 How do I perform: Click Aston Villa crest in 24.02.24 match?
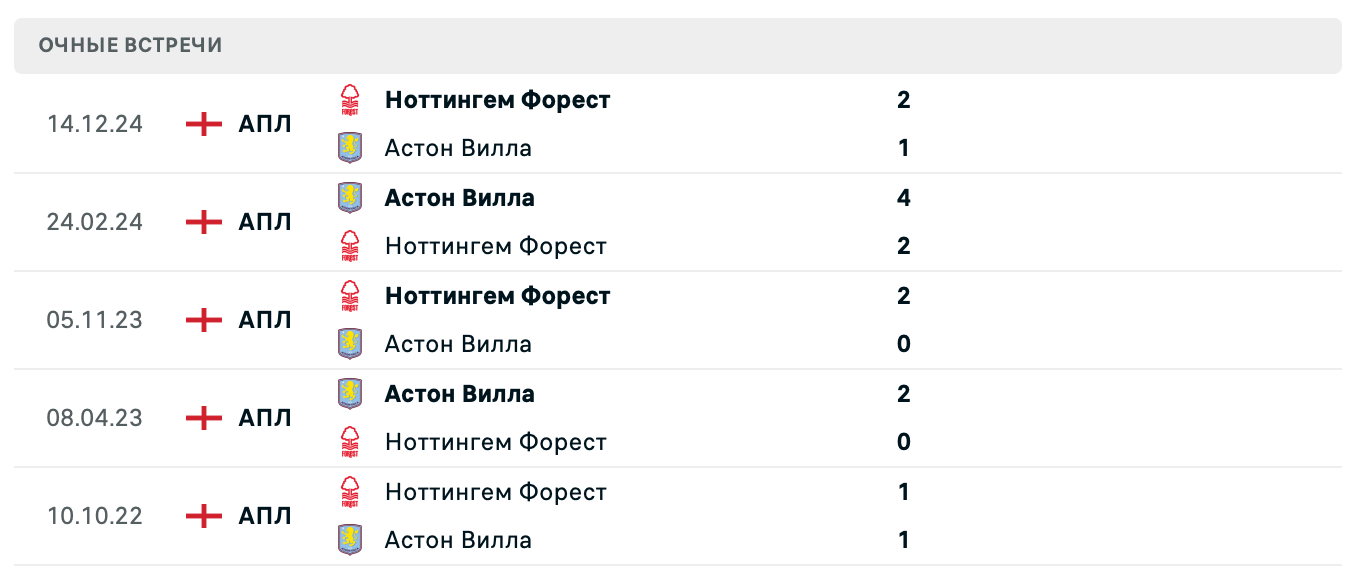point(349,198)
